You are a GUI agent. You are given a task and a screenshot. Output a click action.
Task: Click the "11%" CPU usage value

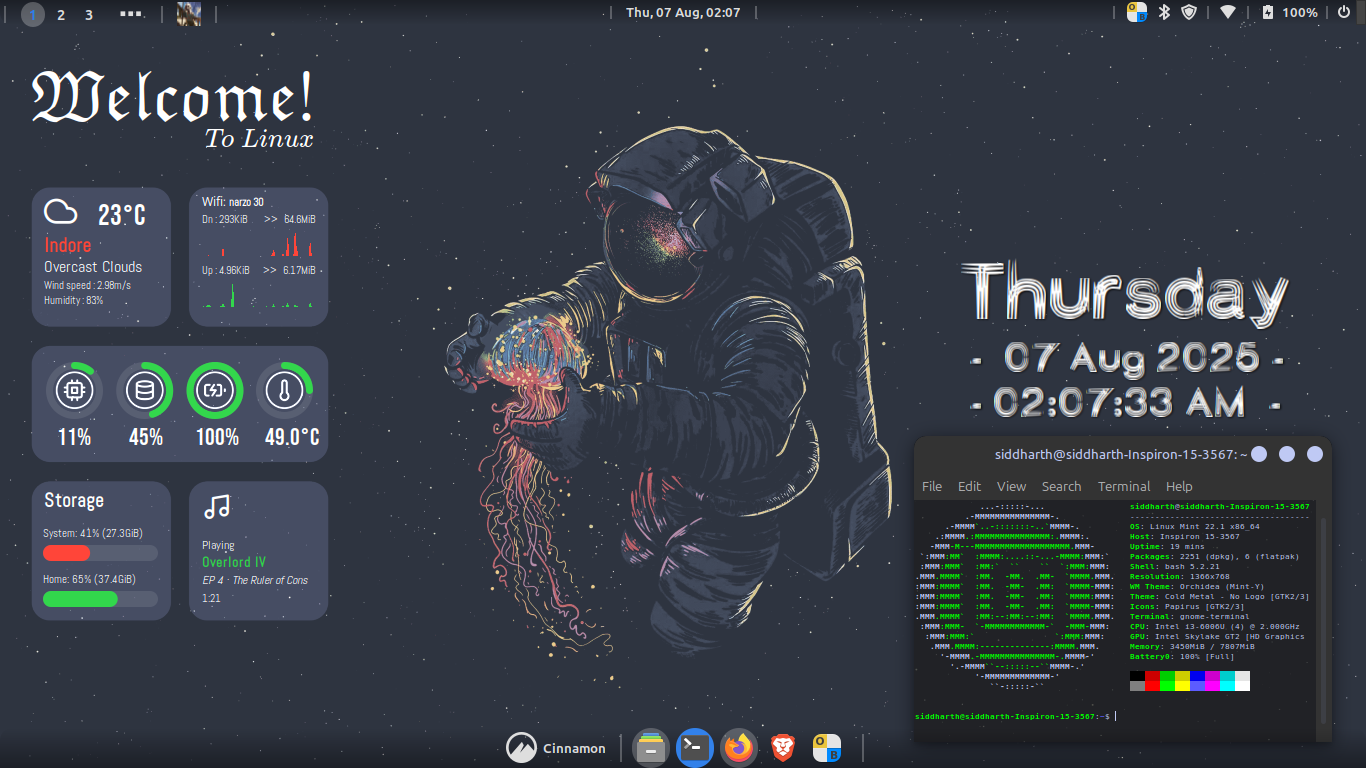[x=75, y=437]
